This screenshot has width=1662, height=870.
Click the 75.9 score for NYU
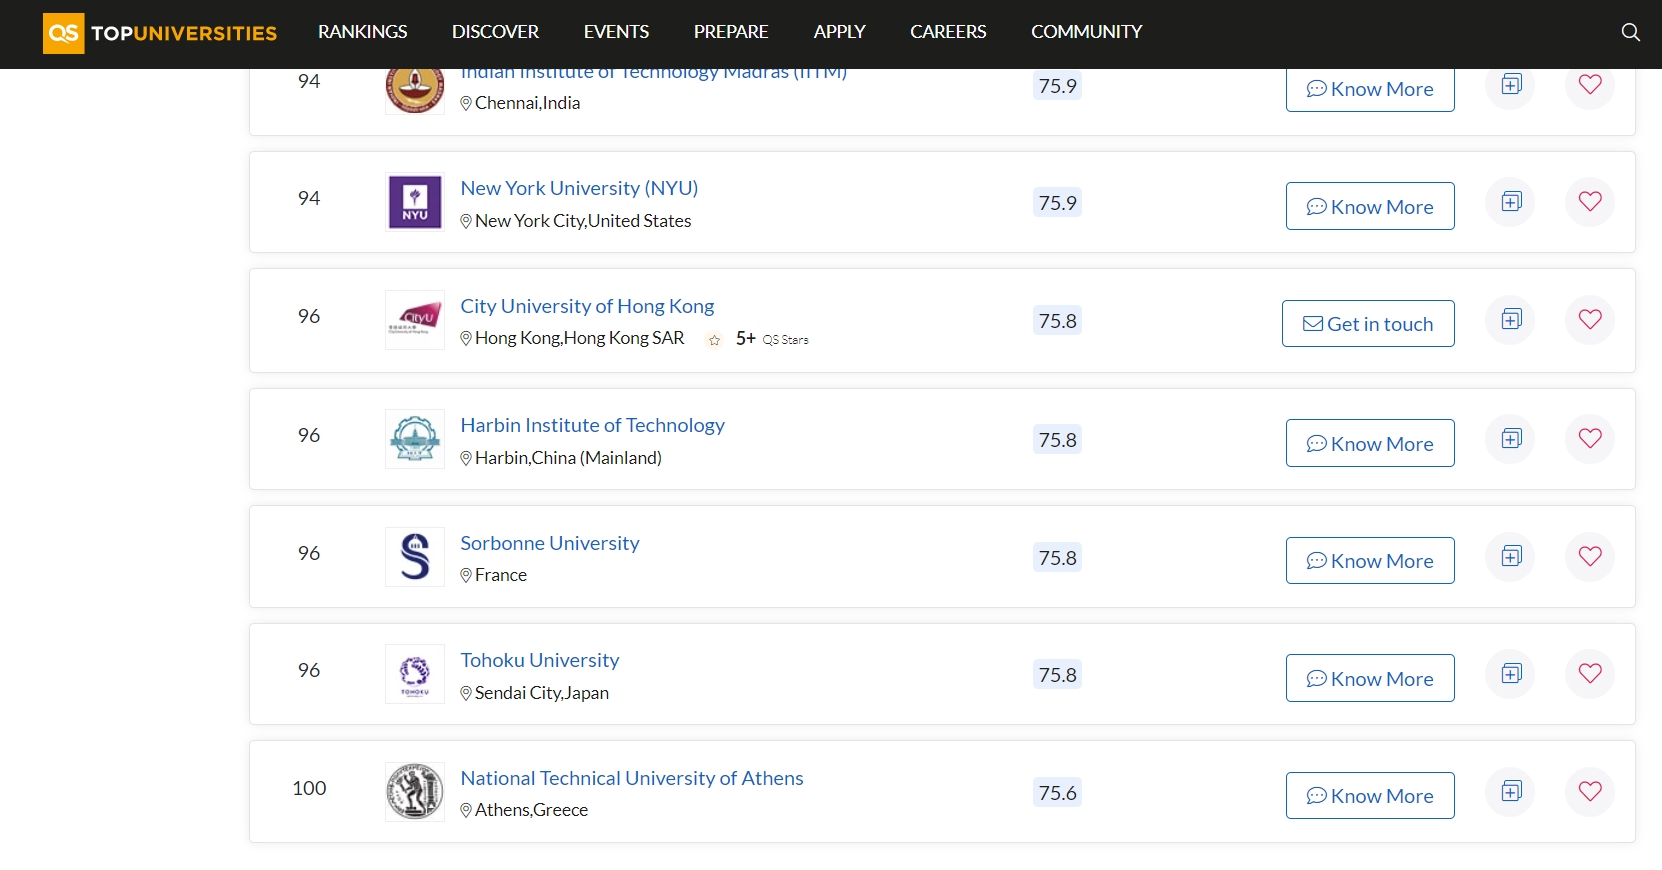click(1057, 203)
